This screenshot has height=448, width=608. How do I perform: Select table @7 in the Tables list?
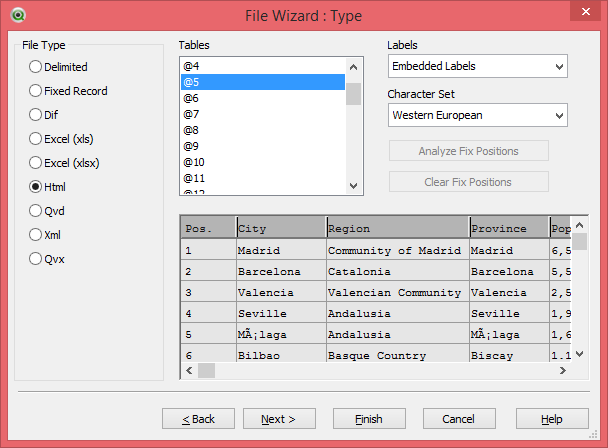263,114
